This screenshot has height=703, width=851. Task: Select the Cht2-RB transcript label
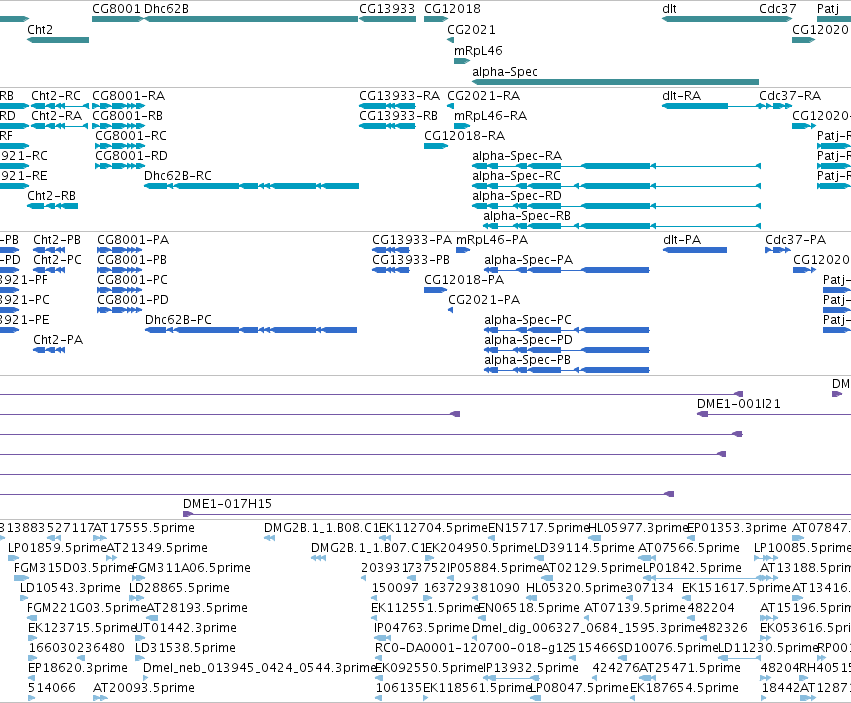click(52, 196)
